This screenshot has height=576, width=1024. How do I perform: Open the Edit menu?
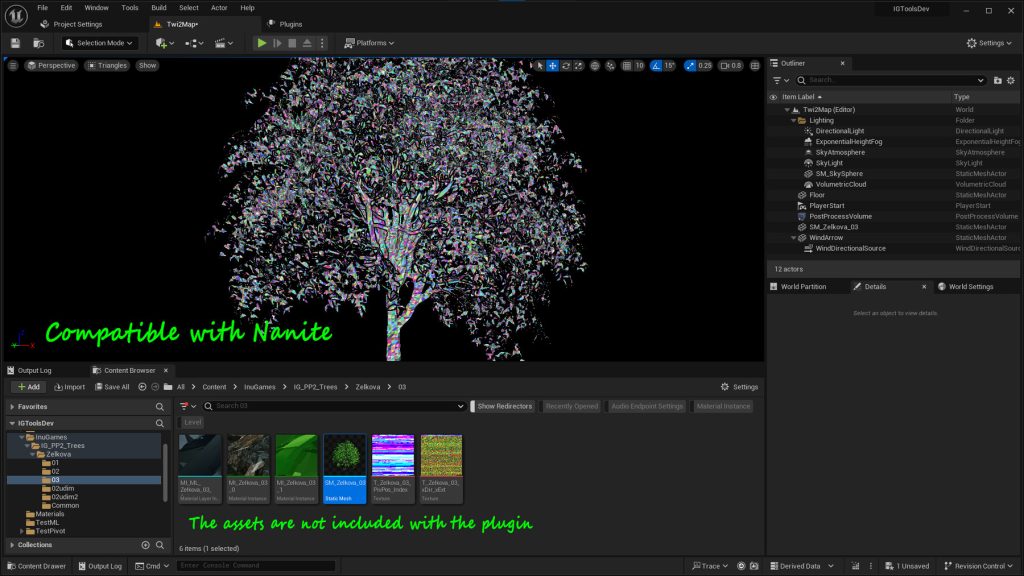tap(66, 8)
